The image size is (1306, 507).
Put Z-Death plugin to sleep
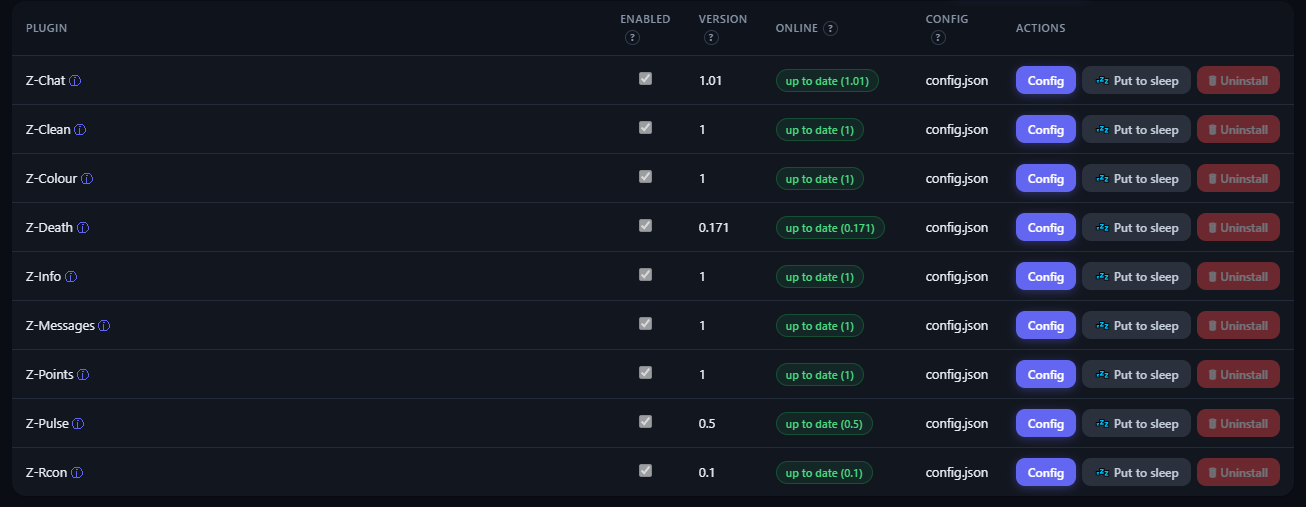click(1136, 228)
